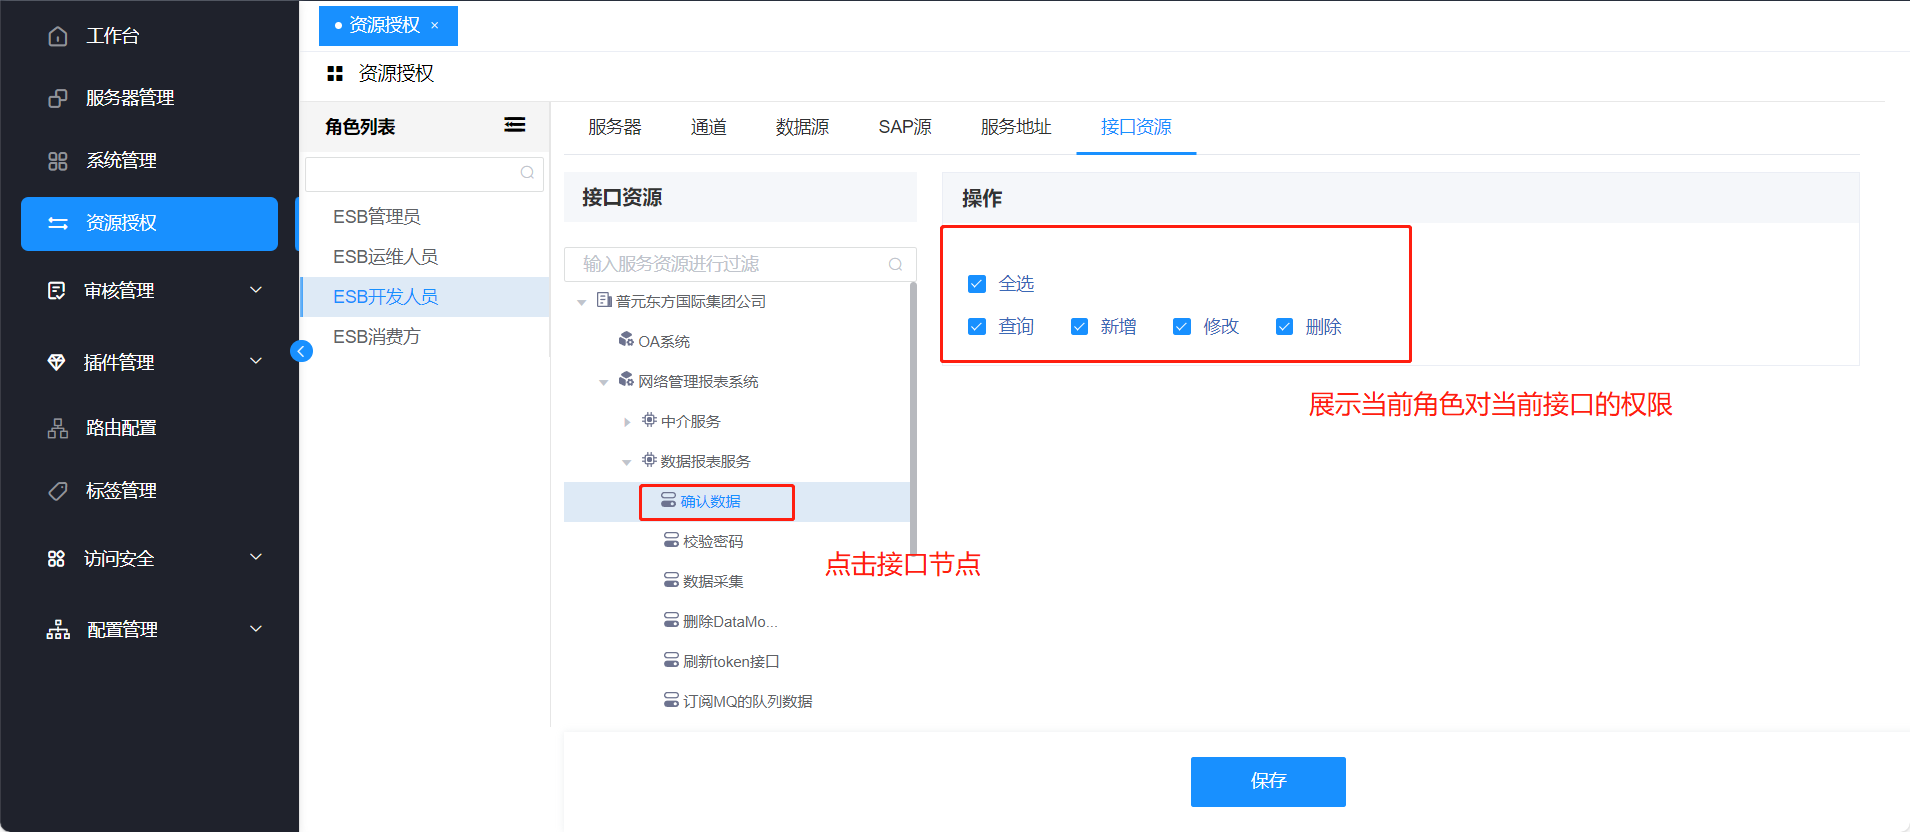Click the 保存 button
The image size is (1910, 832).
(1268, 781)
